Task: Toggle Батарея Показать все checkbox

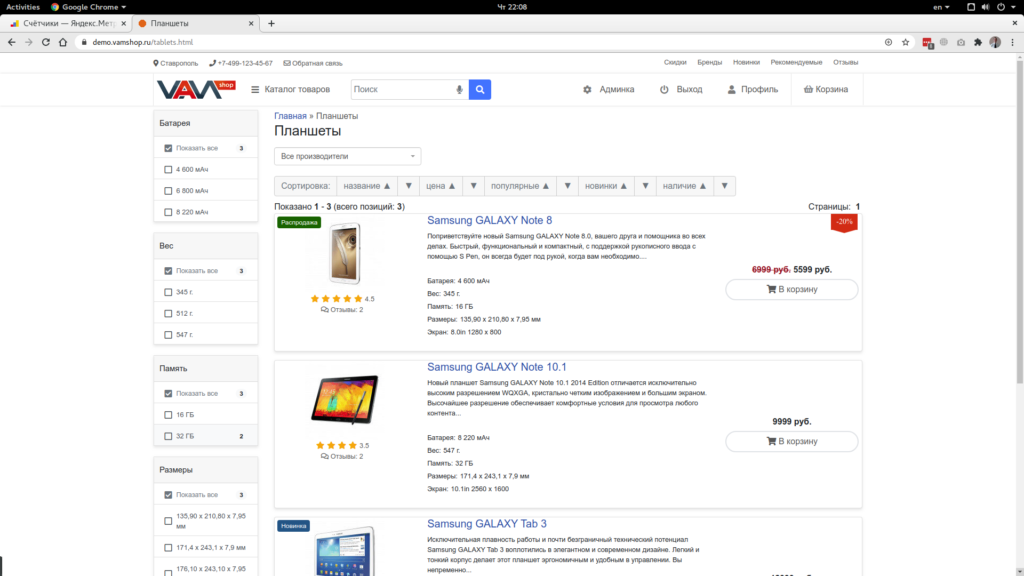Action: [x=168, y=148]
